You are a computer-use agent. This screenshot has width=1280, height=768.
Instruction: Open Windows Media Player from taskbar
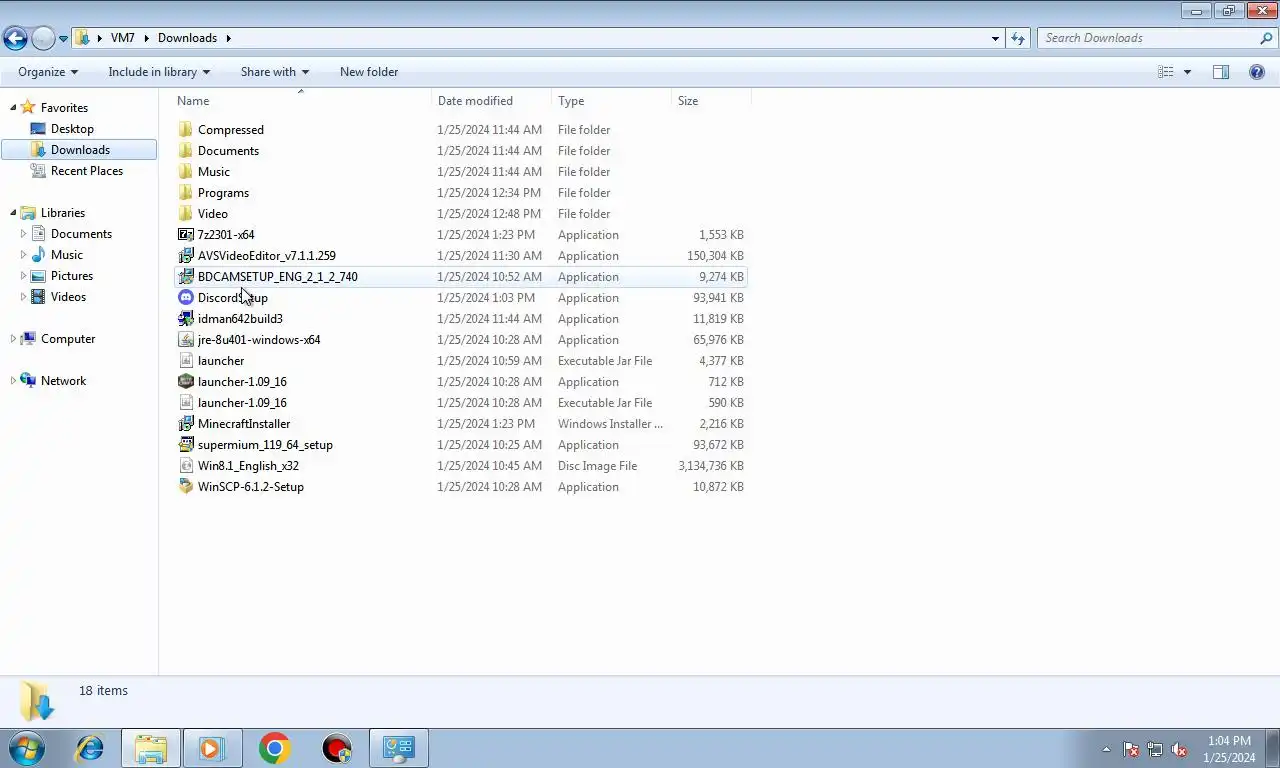point(212,748)
